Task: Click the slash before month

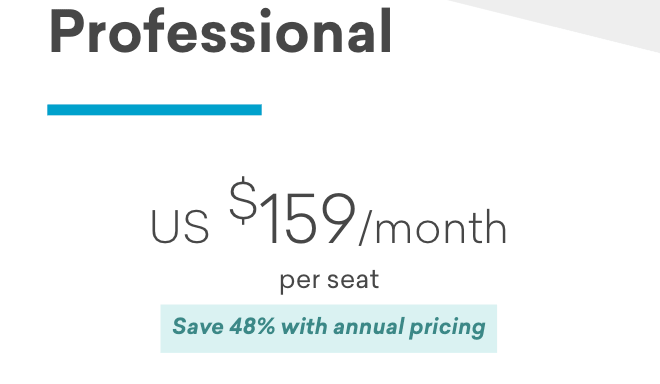Action: 364,227
